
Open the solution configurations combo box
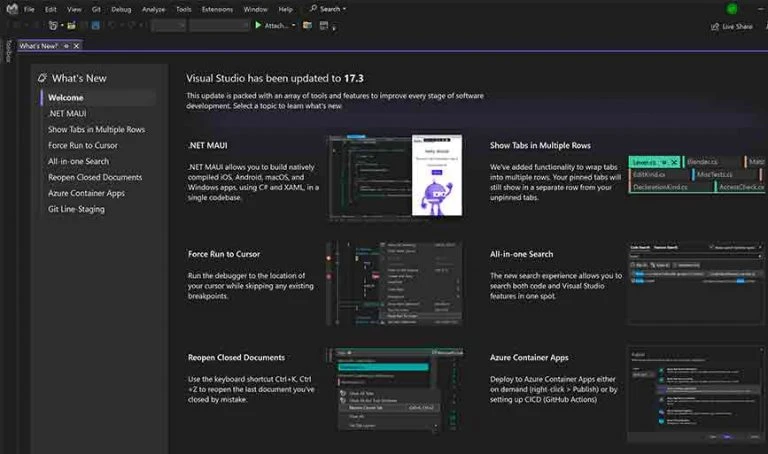click(x=167, y=26)
